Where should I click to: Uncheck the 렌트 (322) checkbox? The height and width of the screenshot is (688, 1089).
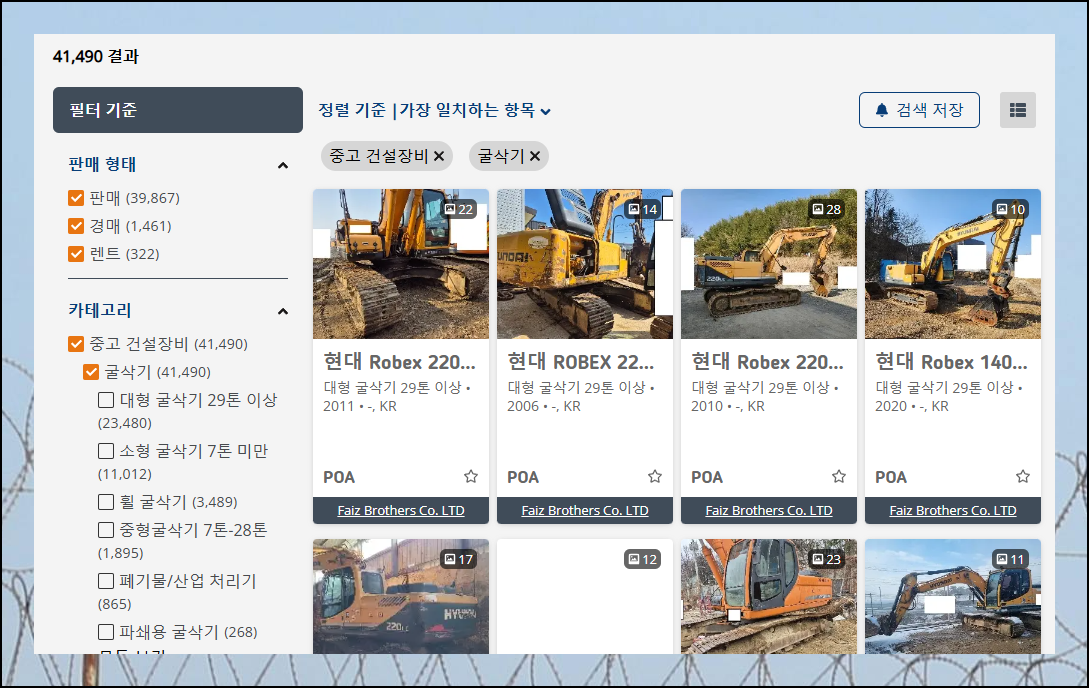(x=76, y=254)
